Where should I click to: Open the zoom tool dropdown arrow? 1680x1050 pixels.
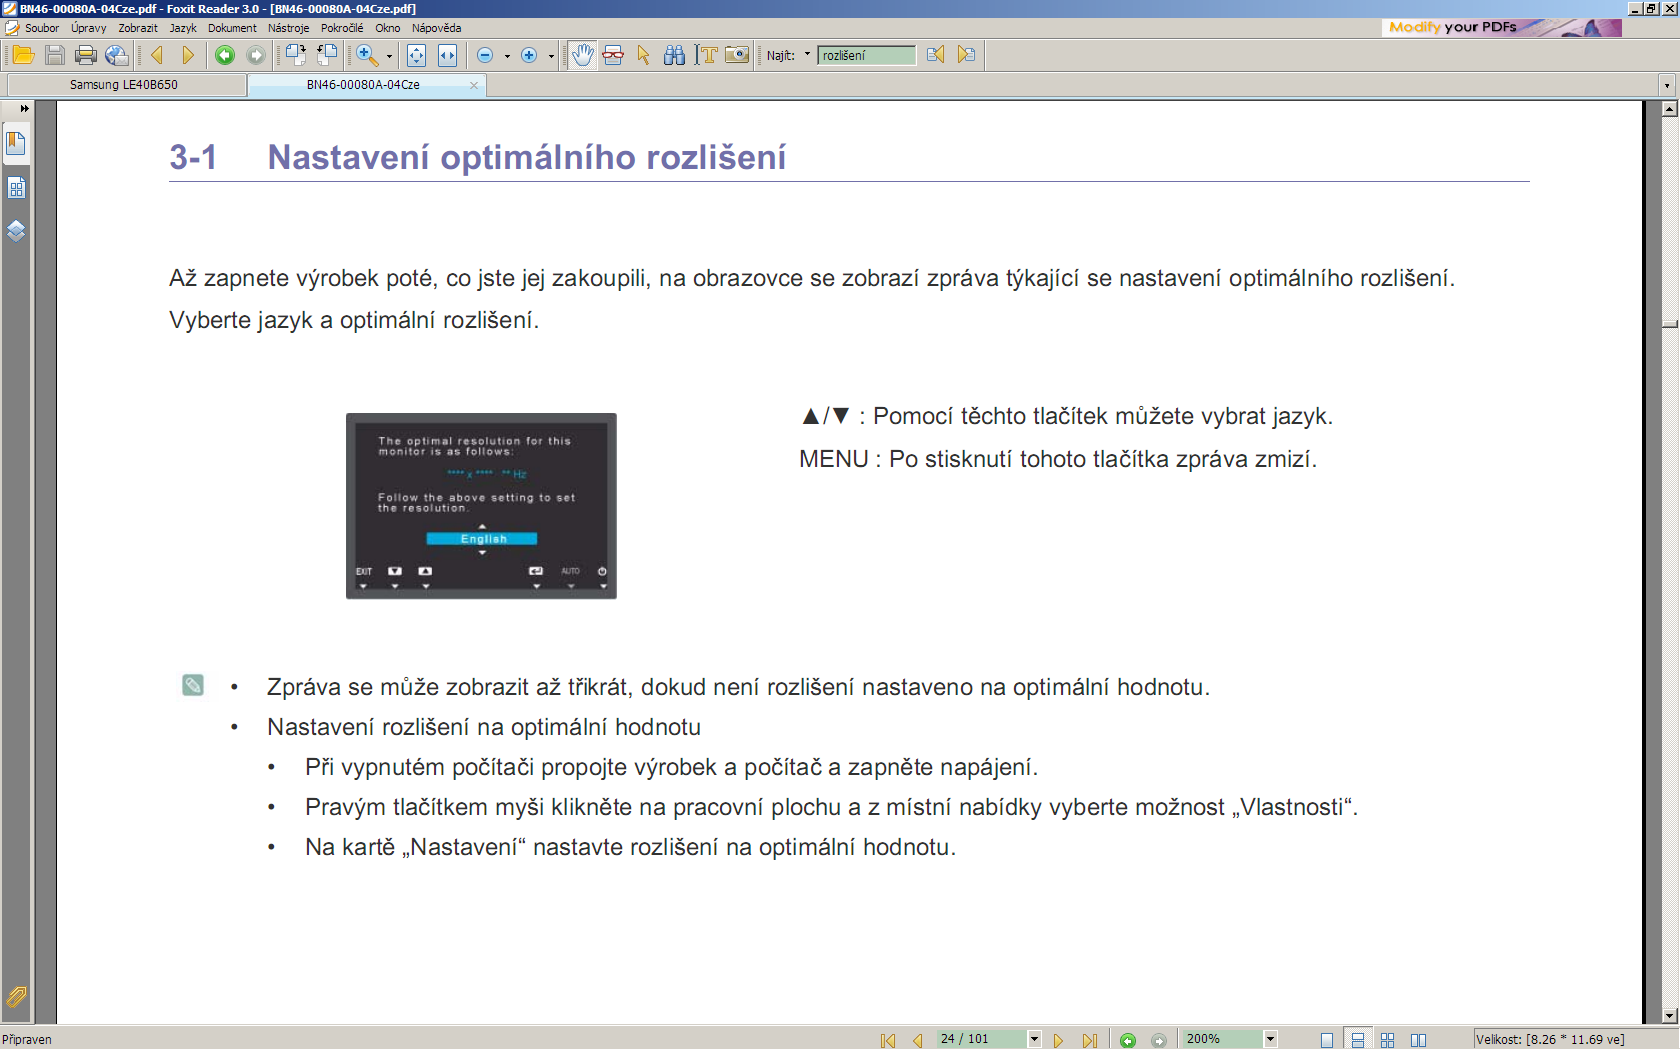coord(389,56)
